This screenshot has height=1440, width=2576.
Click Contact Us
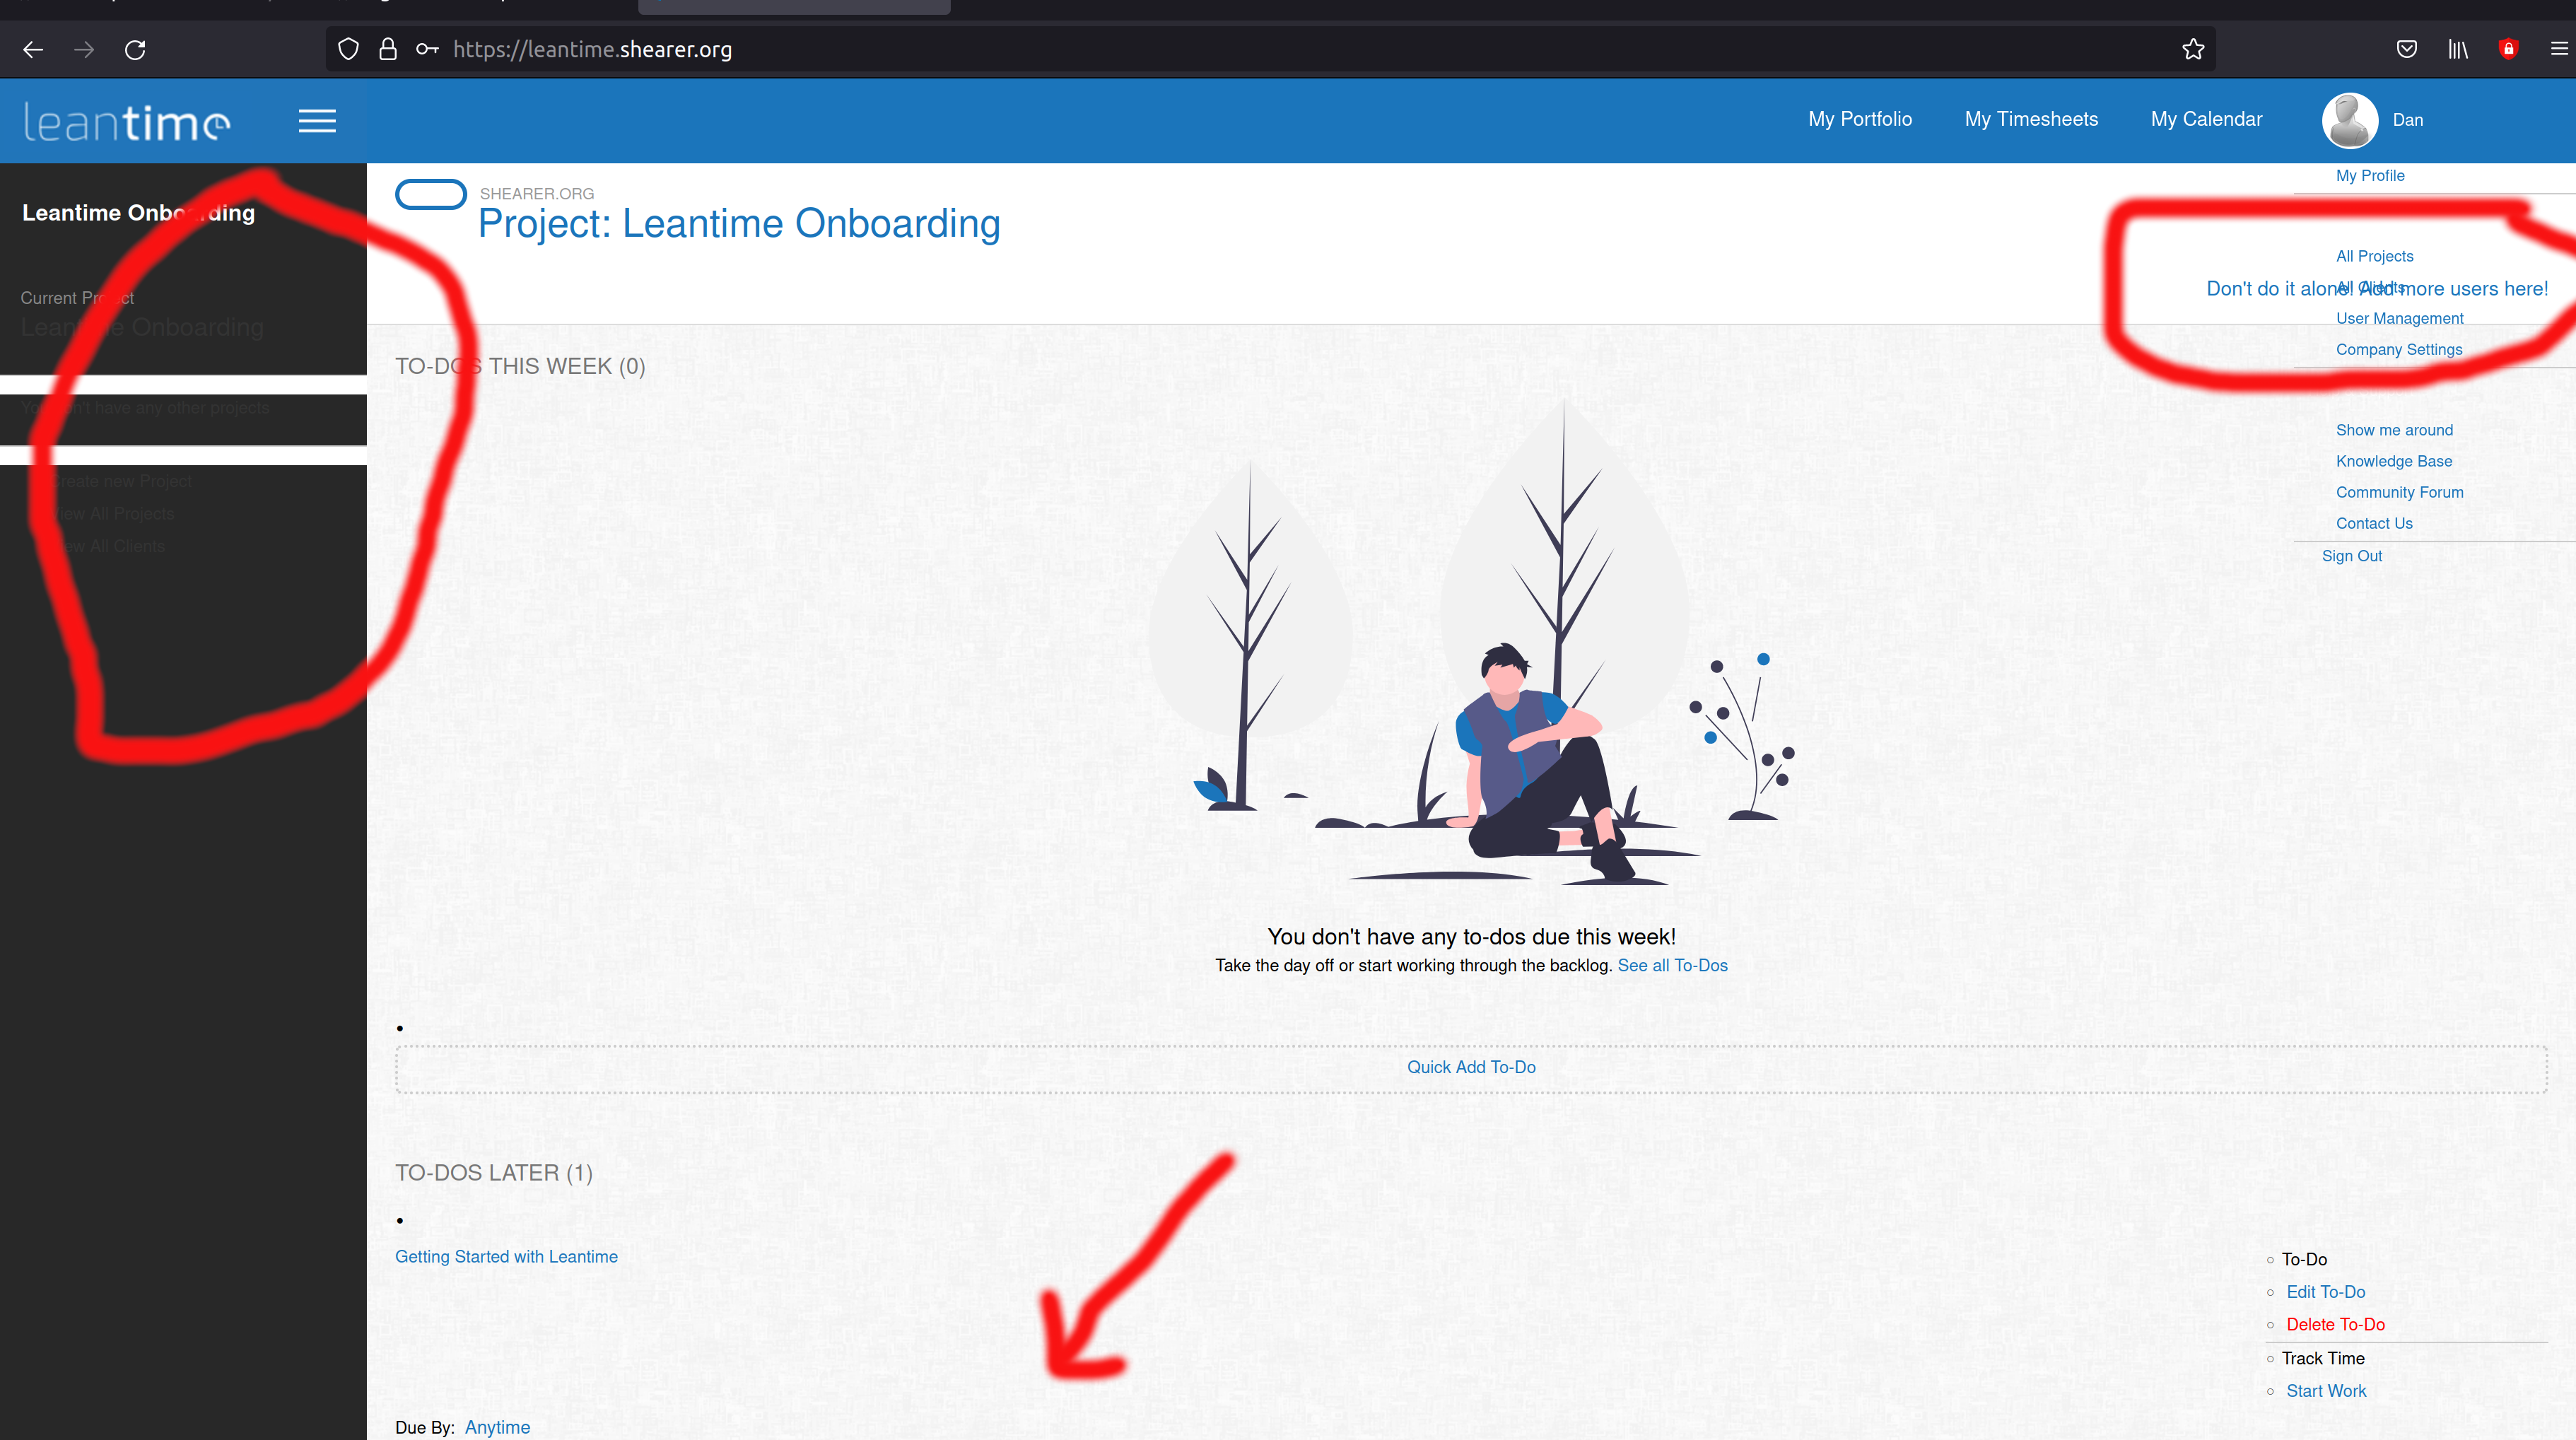tap(2374, 523)
